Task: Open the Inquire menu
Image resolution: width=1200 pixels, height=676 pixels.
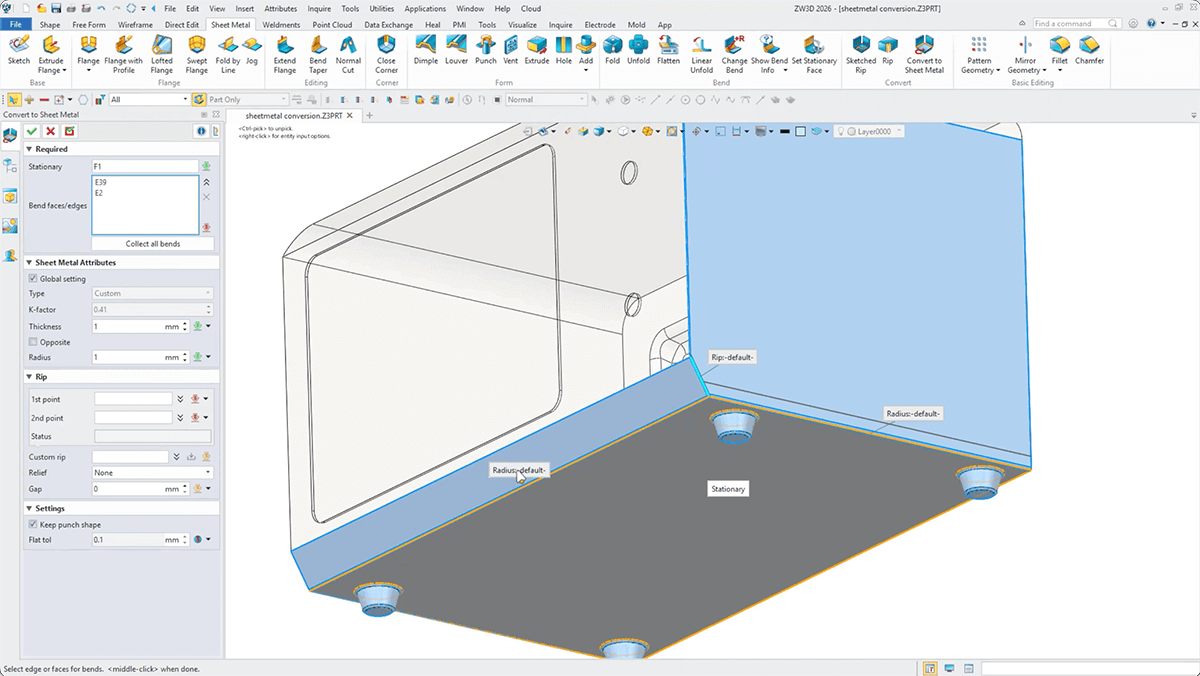Action: (x=319, y=8)
